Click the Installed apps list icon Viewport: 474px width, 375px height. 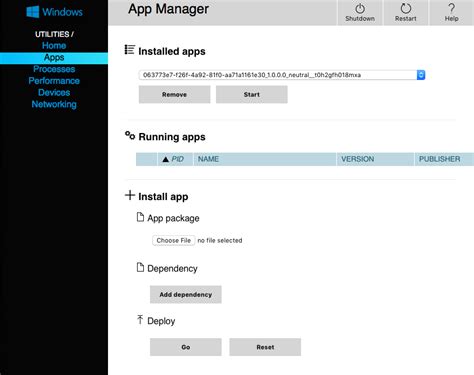tap(129, 50)
